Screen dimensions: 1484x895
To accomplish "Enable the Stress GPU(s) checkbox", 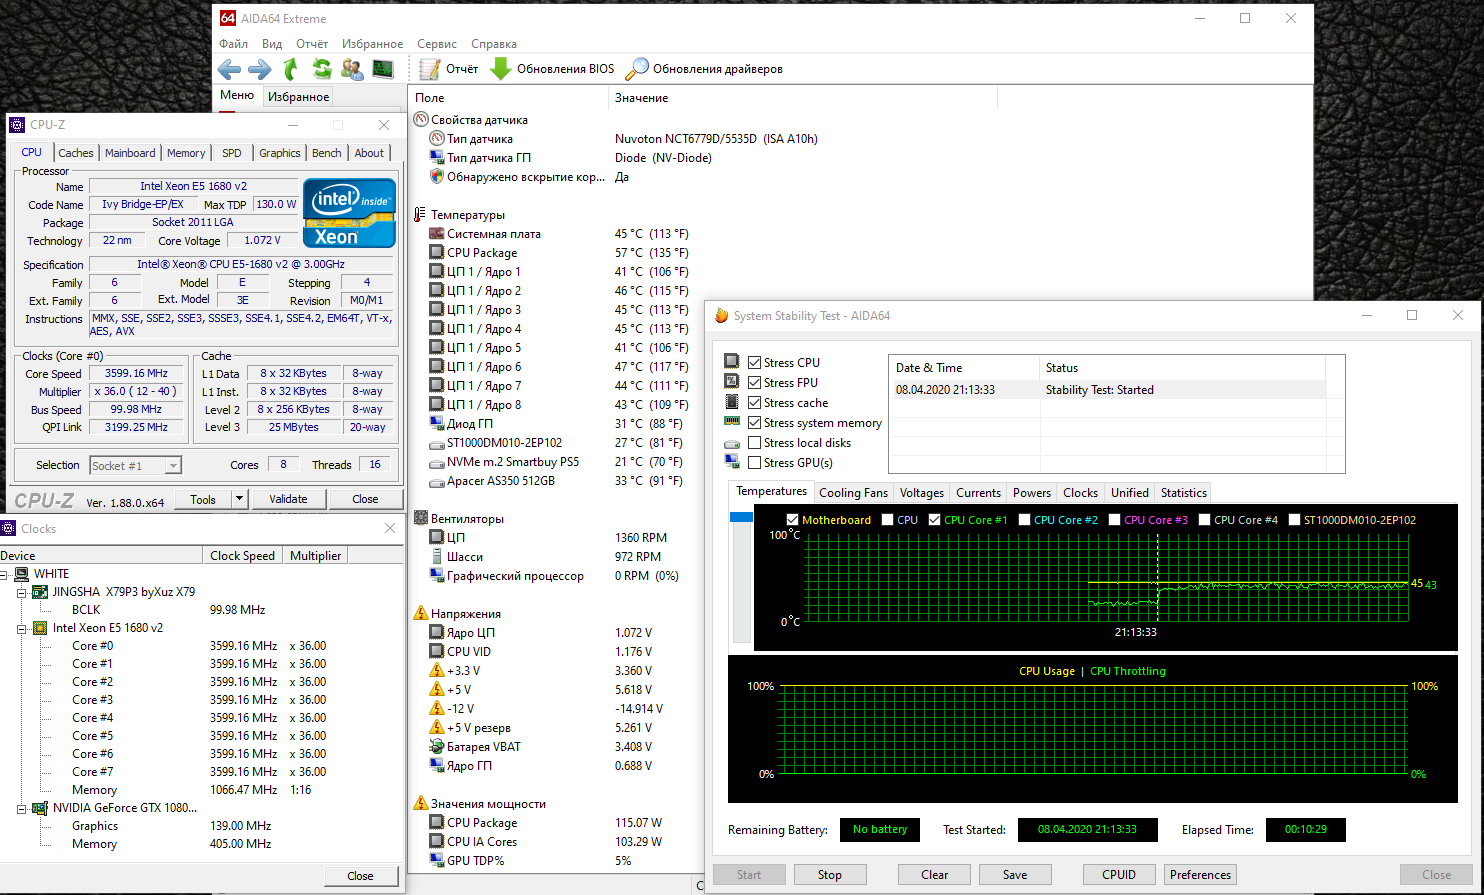I will (755, 463).
